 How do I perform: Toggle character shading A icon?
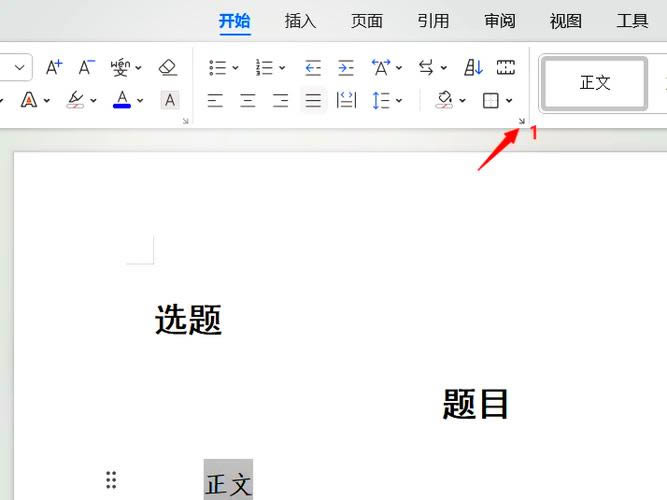170,100
